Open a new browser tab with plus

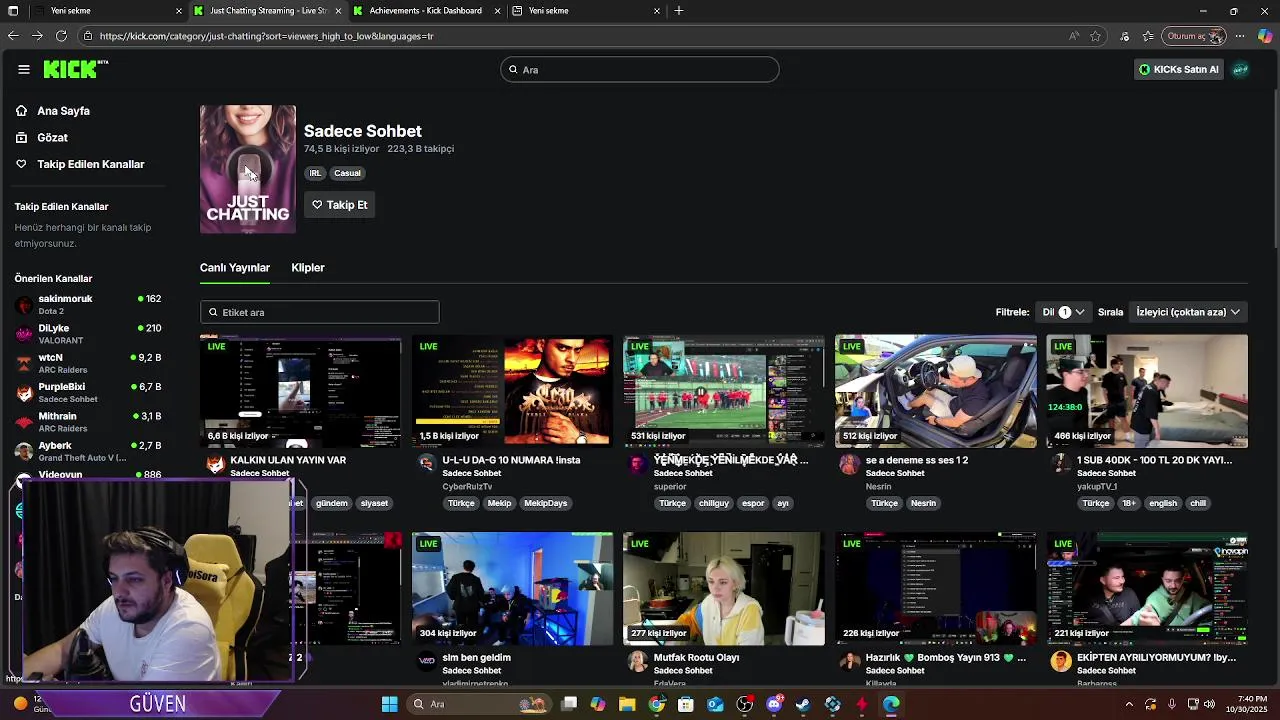click(679, 11)
